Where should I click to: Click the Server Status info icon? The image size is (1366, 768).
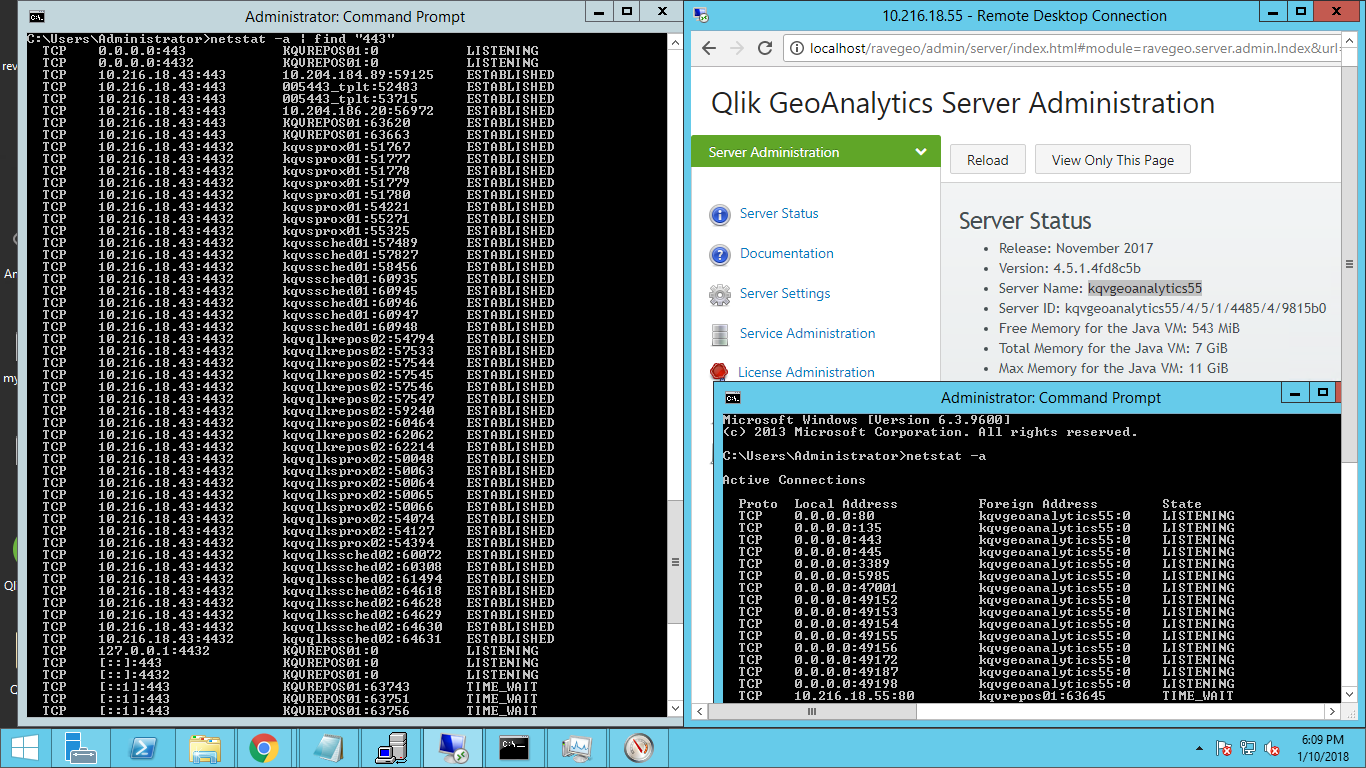point(720,215)
